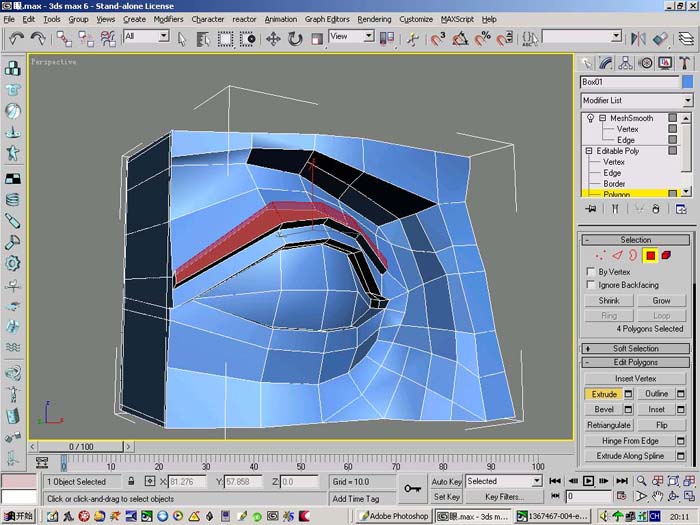Viewport: 700px width, 525px height.
Task: Toggle the MeshSmooth lightbulb visibility
Action: tap(590, 118)
